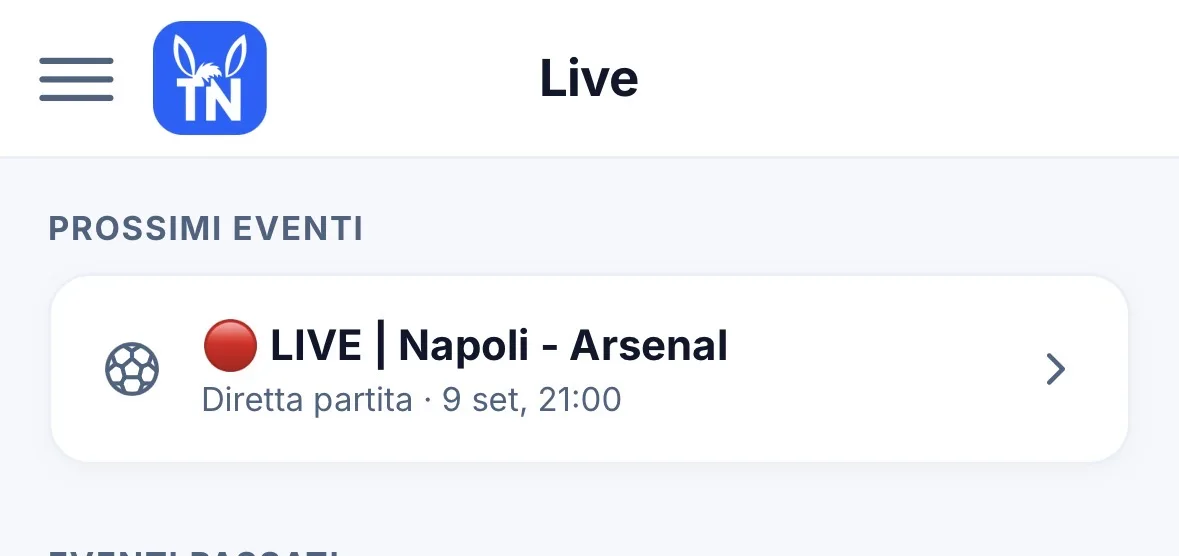Click the "Live" page title in header
1179x556 pixels.
click(589, 78)
